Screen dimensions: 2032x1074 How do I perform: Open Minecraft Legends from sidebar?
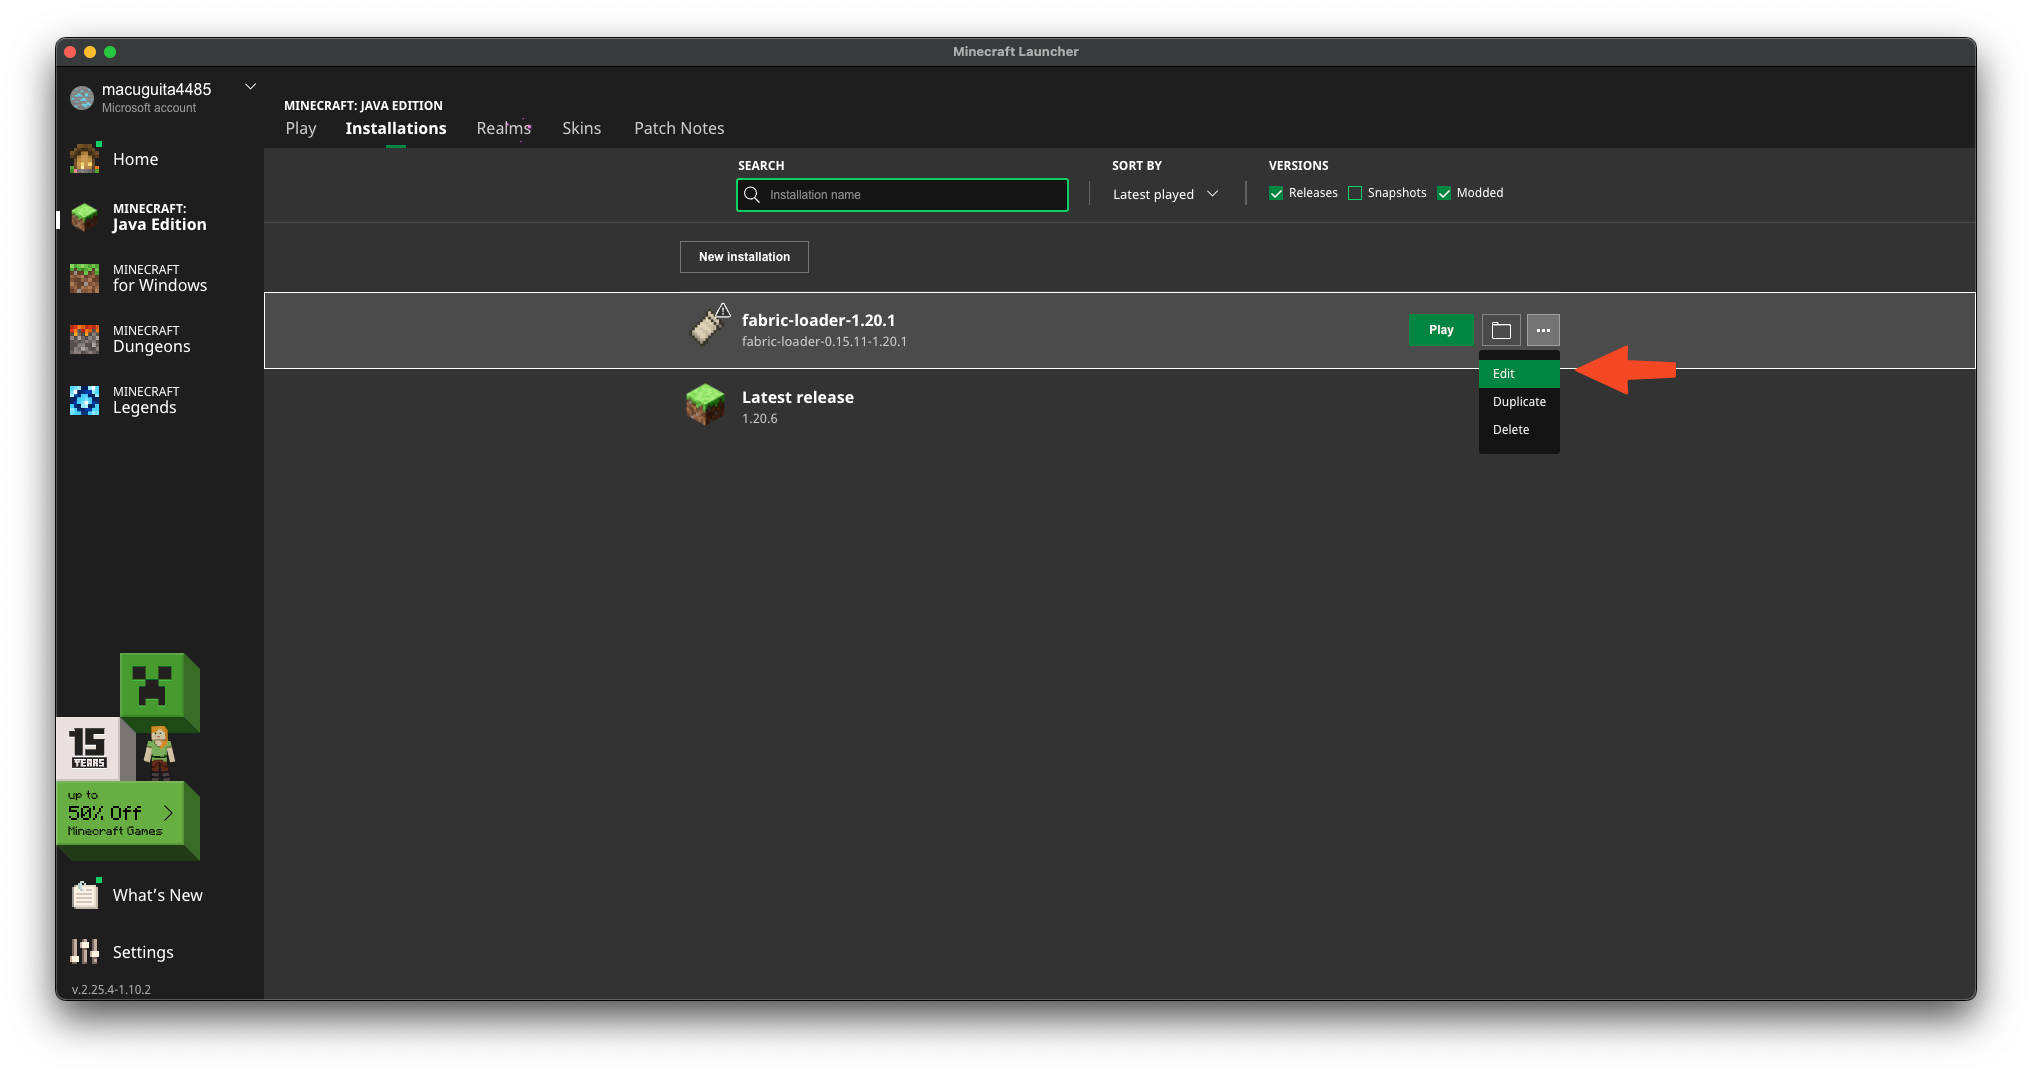(85, 400)
